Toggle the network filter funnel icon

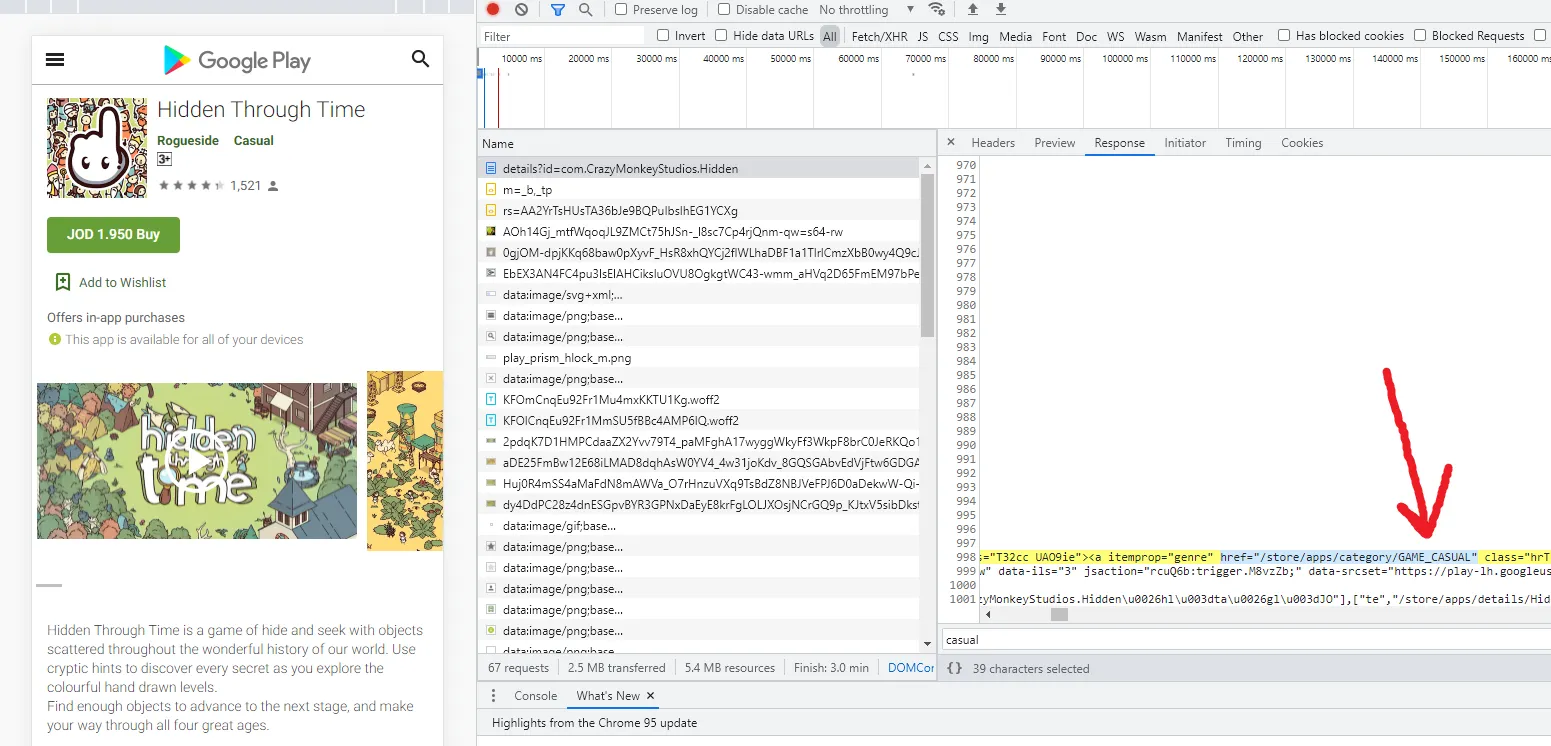tap(558, 10)
